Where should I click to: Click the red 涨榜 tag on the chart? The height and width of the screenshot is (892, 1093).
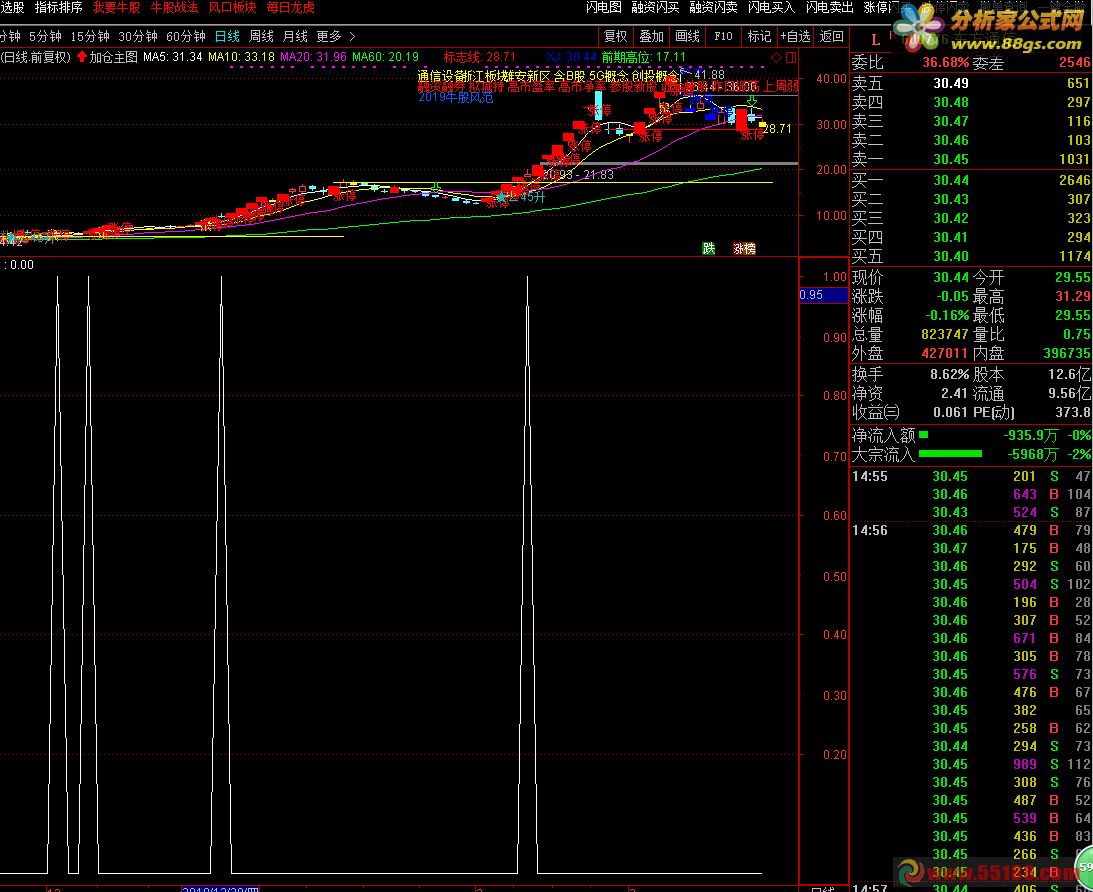click(x=744, y=248)
